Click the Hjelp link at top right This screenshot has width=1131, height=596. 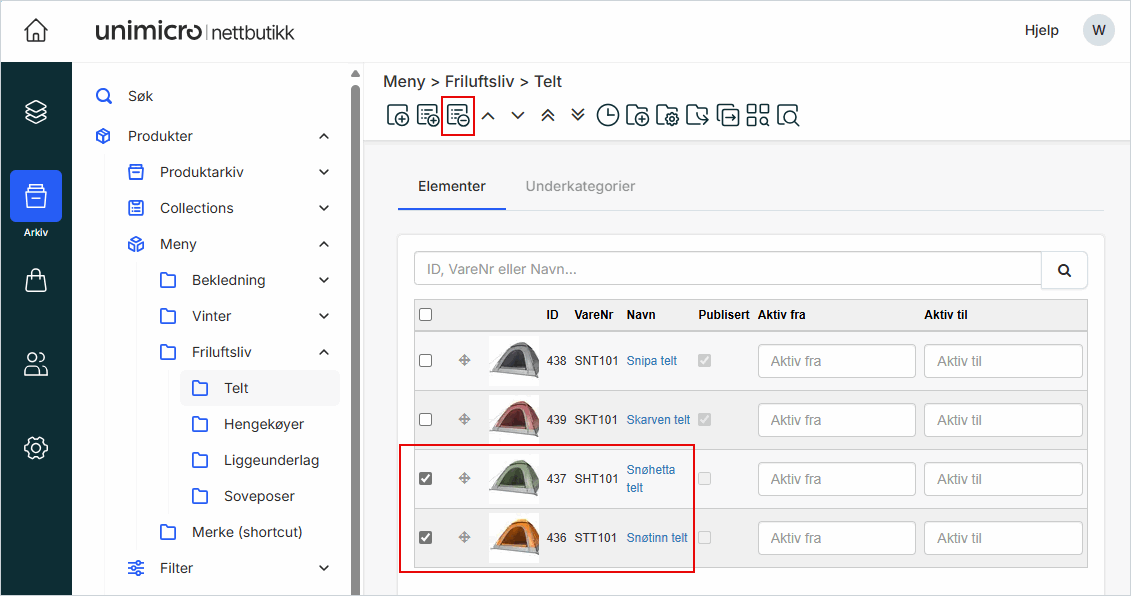[x=1041, y=30]
